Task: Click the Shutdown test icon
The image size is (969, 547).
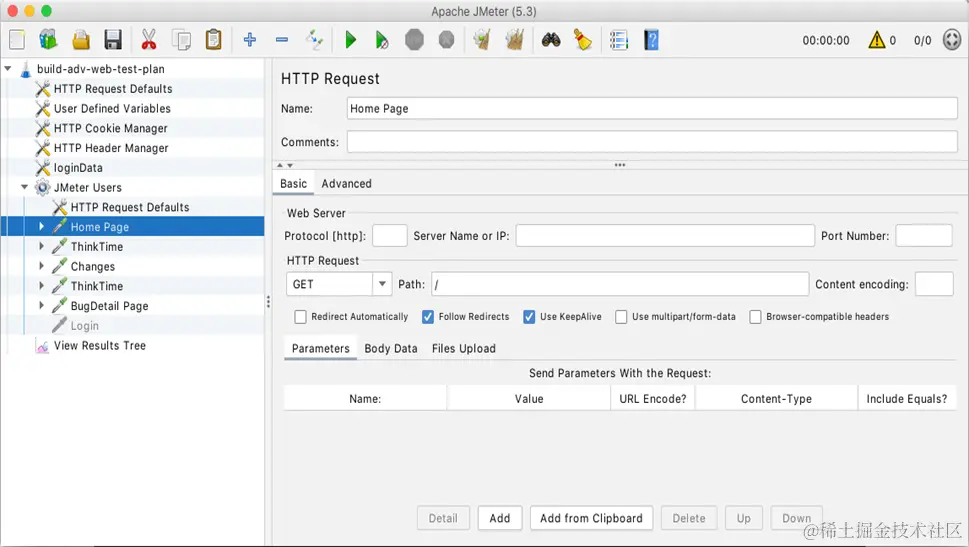Action: pos(446,40)
